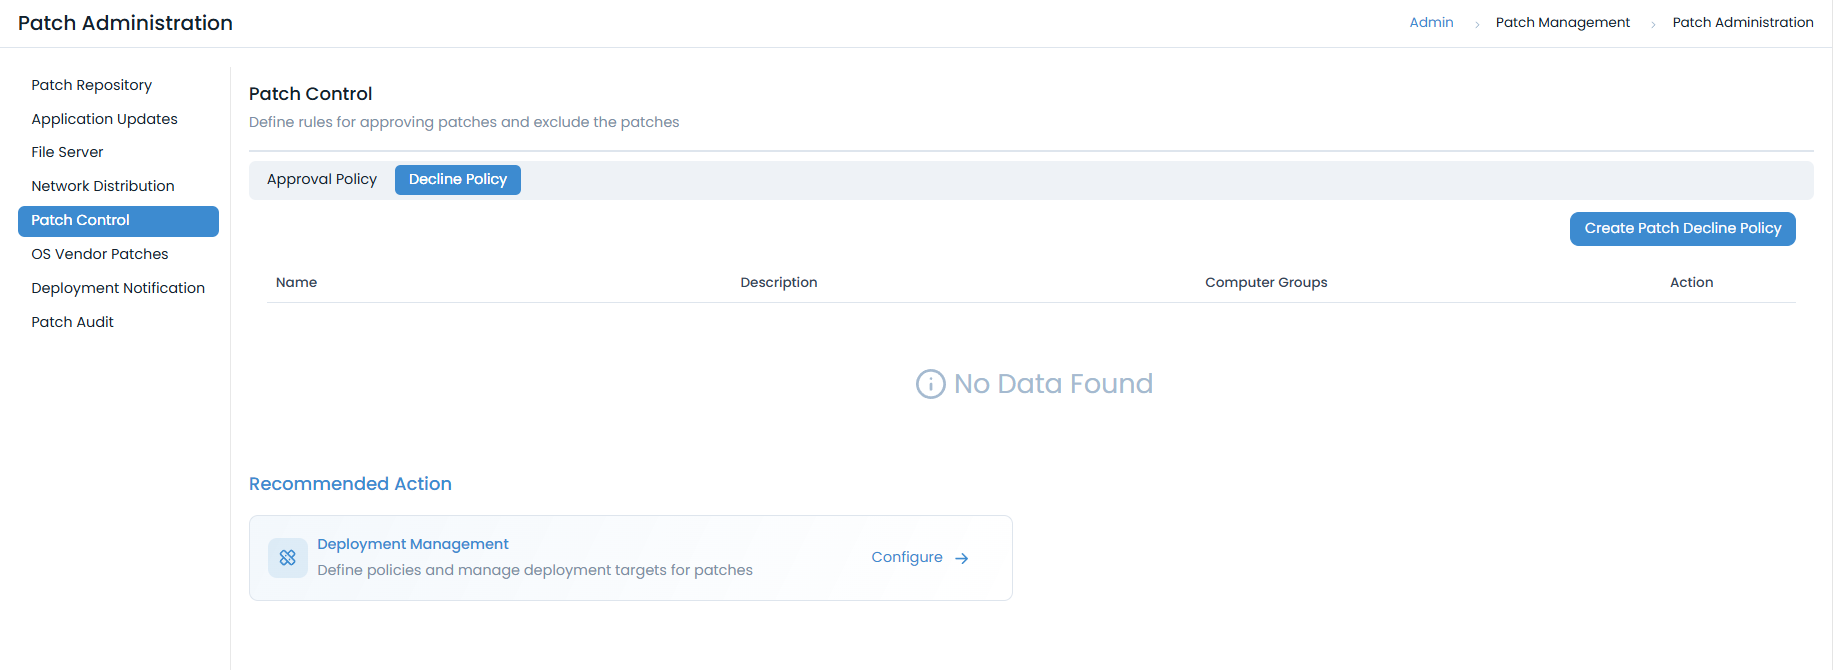Image resolution: width=1833 pixels, height=670 pixels.
Task: Select the Decline Policy tab
Action: [x=457, y=180]
